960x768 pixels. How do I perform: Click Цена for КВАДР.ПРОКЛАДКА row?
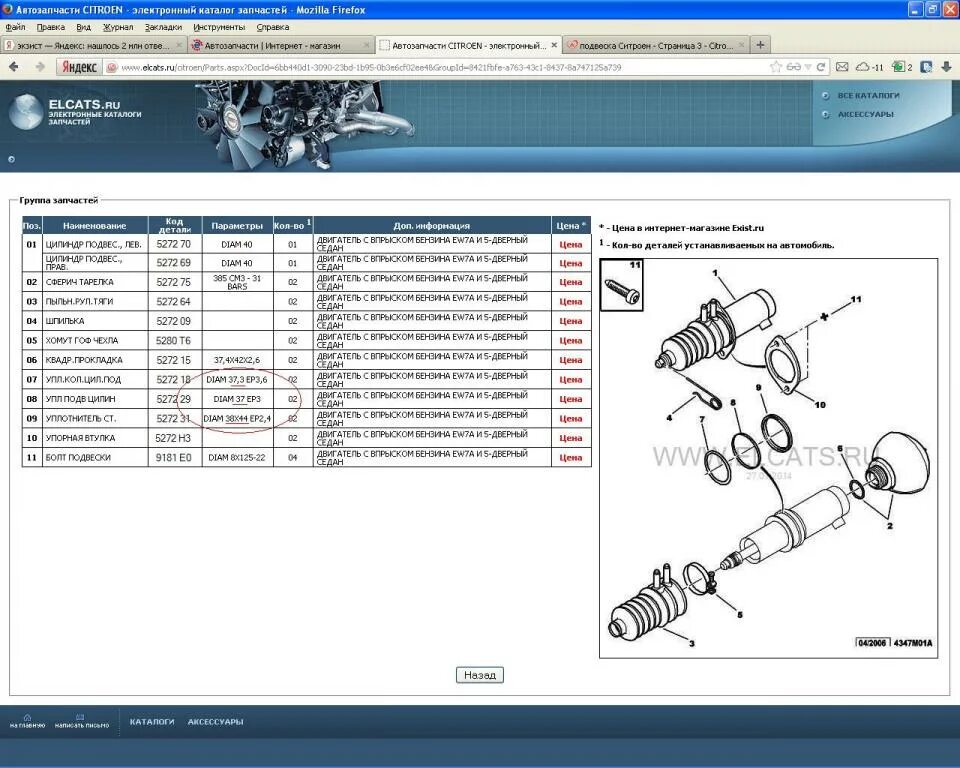click(x=570, y=360)
